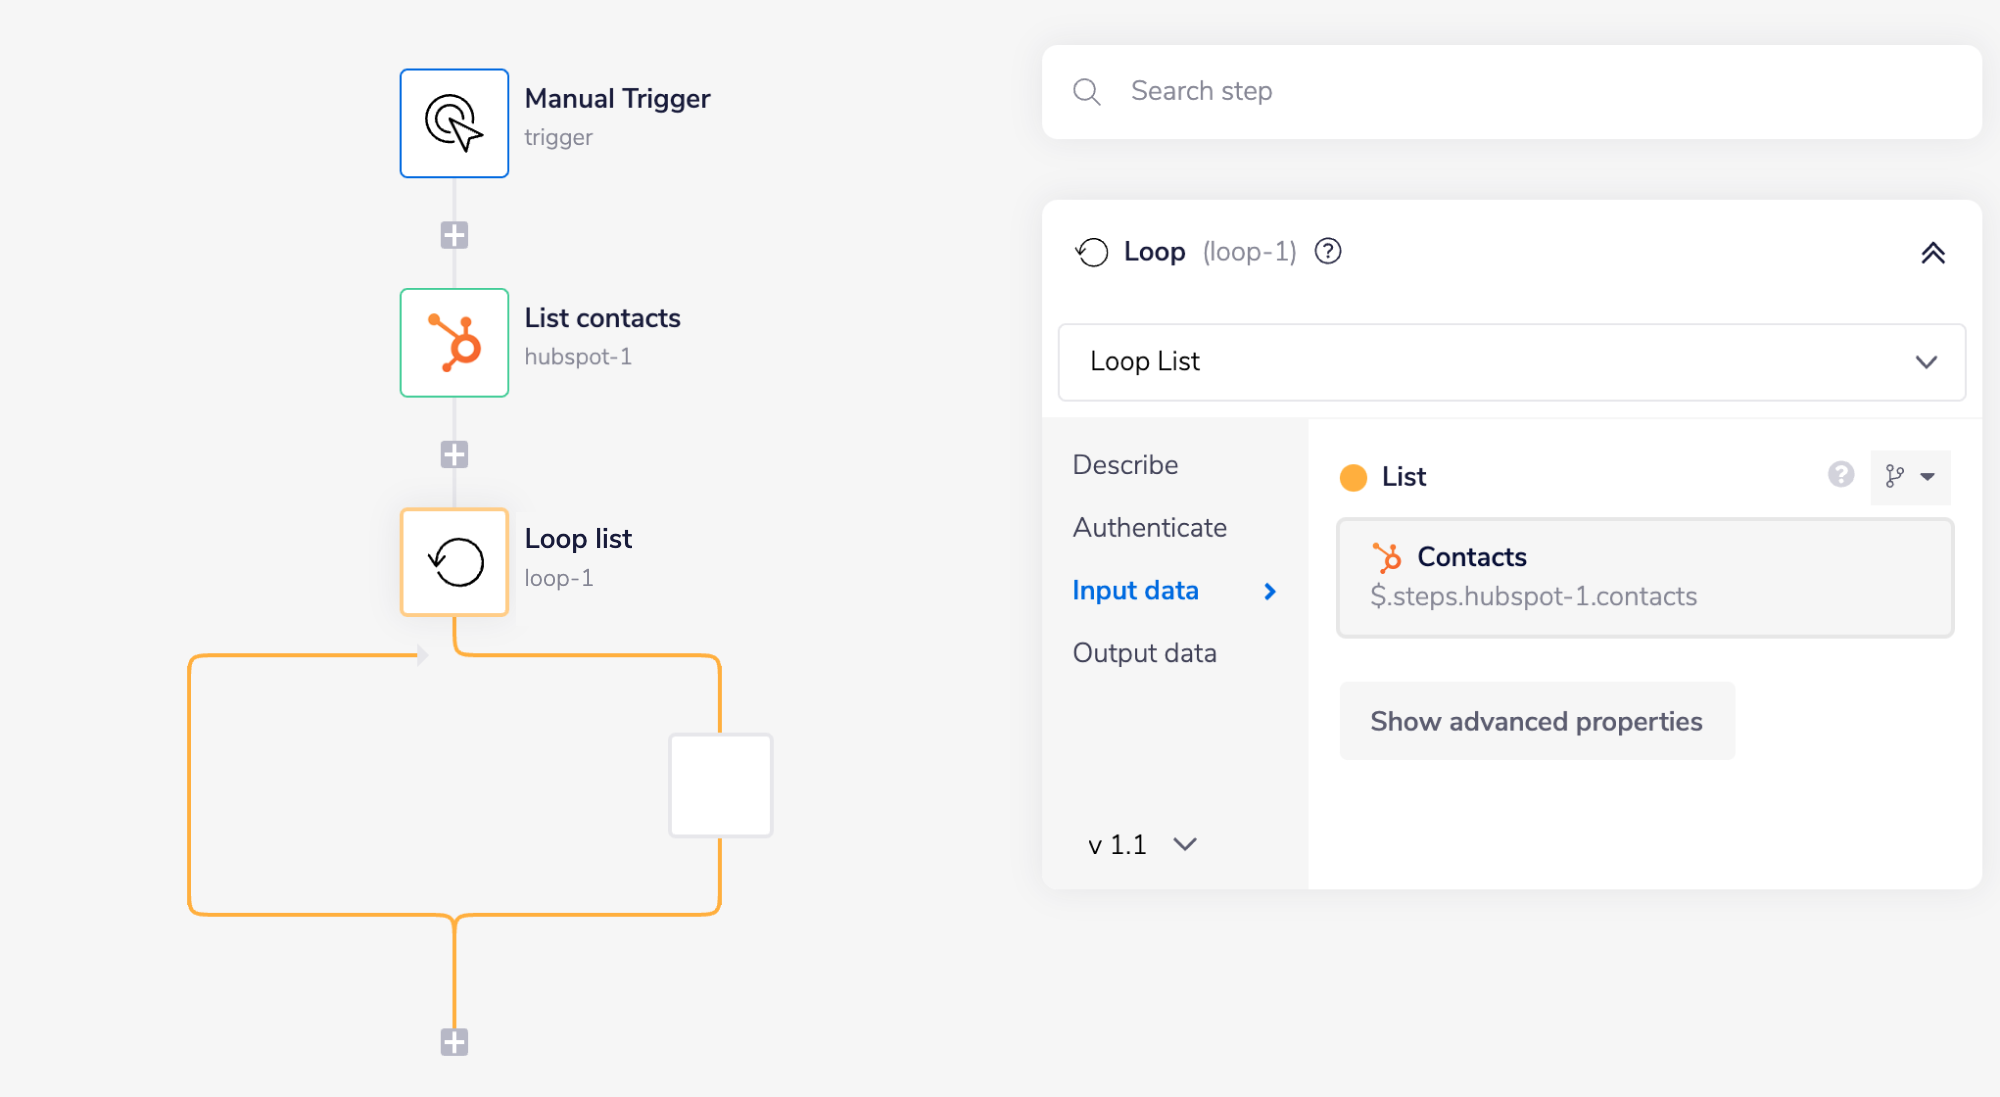Open the help icon next to Loop header
This screenshot has width=2000, height=1097.
point(1327,252)
